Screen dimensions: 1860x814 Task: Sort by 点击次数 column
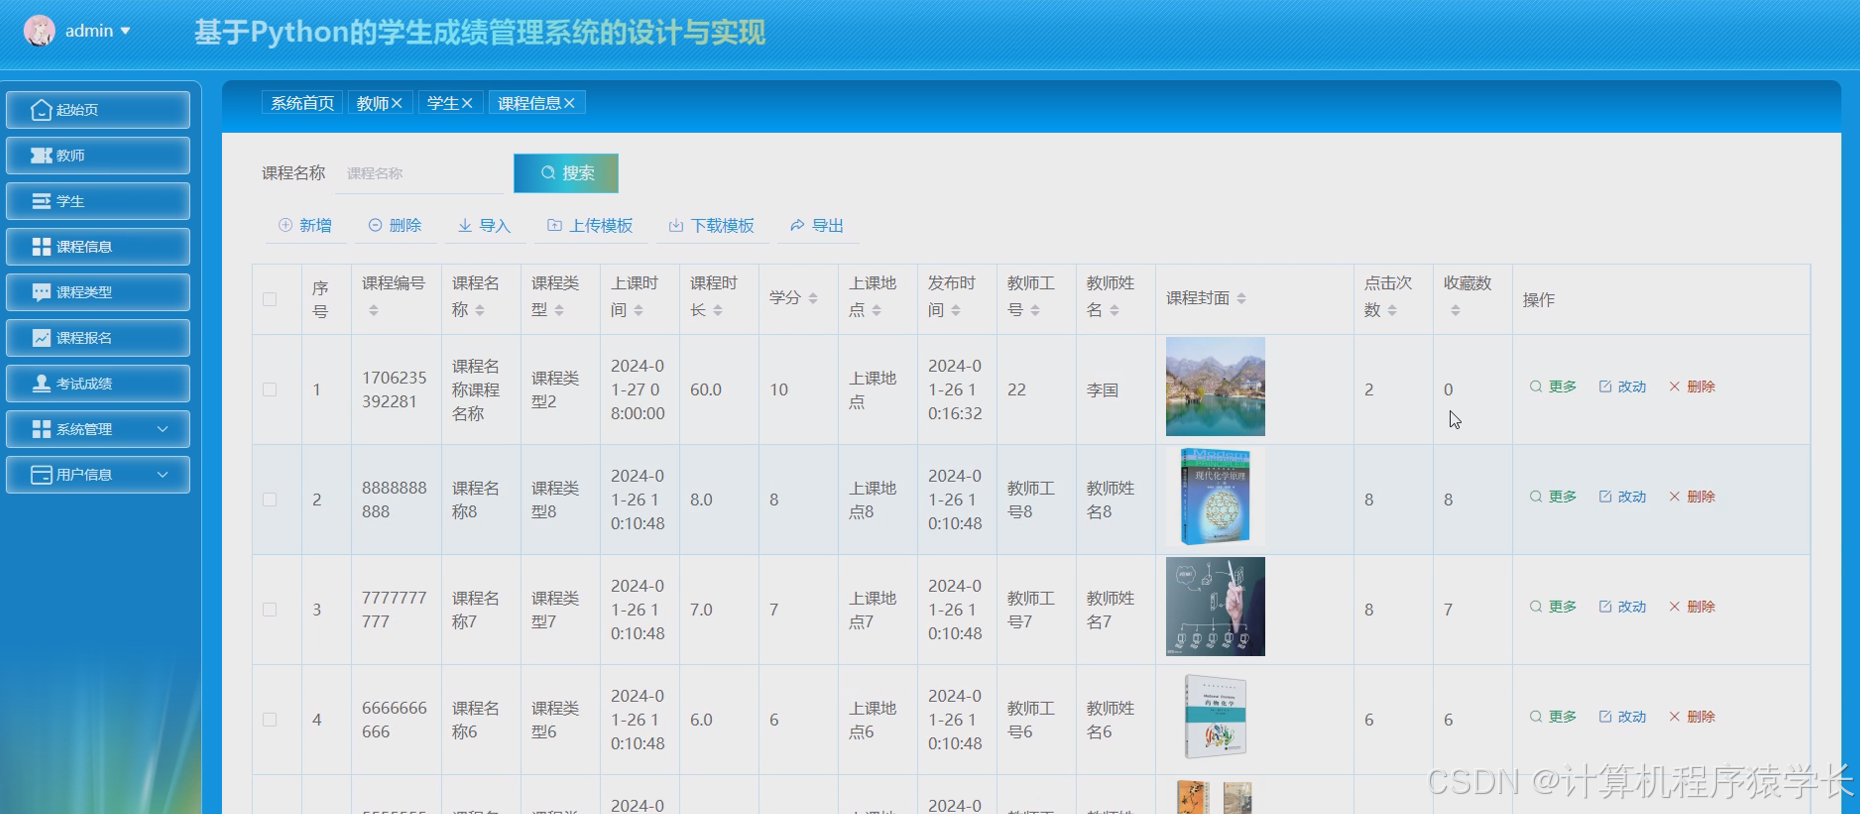click(1392, 311)
